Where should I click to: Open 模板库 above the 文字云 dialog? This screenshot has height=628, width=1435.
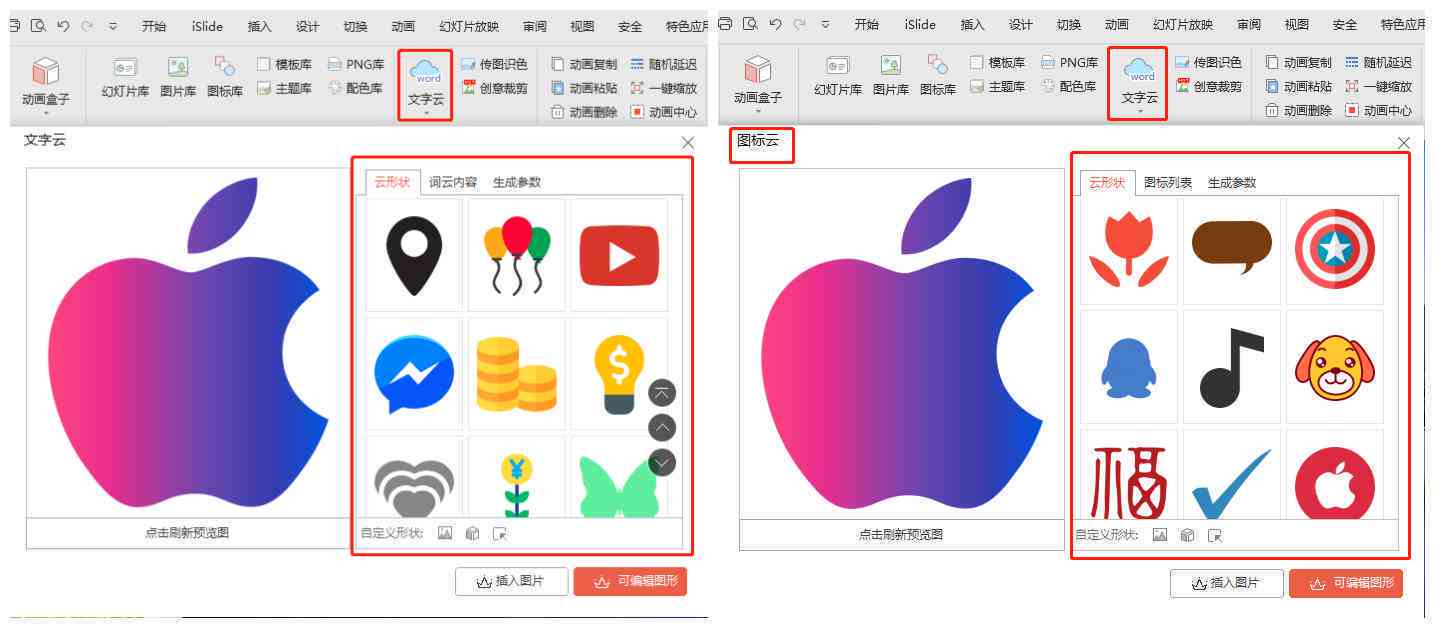click(284, 64)
